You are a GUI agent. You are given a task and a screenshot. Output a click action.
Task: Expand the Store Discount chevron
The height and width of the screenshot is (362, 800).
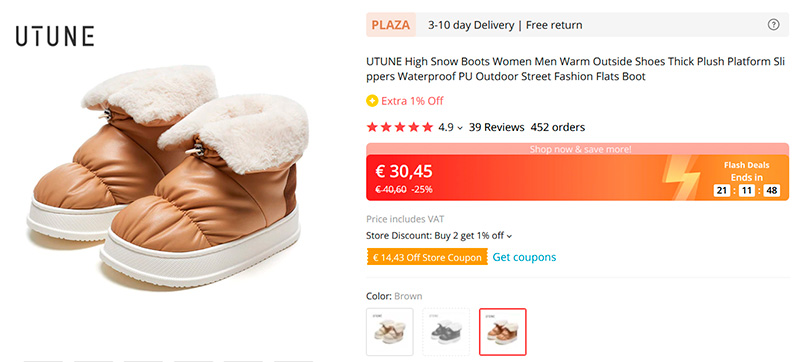(x=509, y=236)
